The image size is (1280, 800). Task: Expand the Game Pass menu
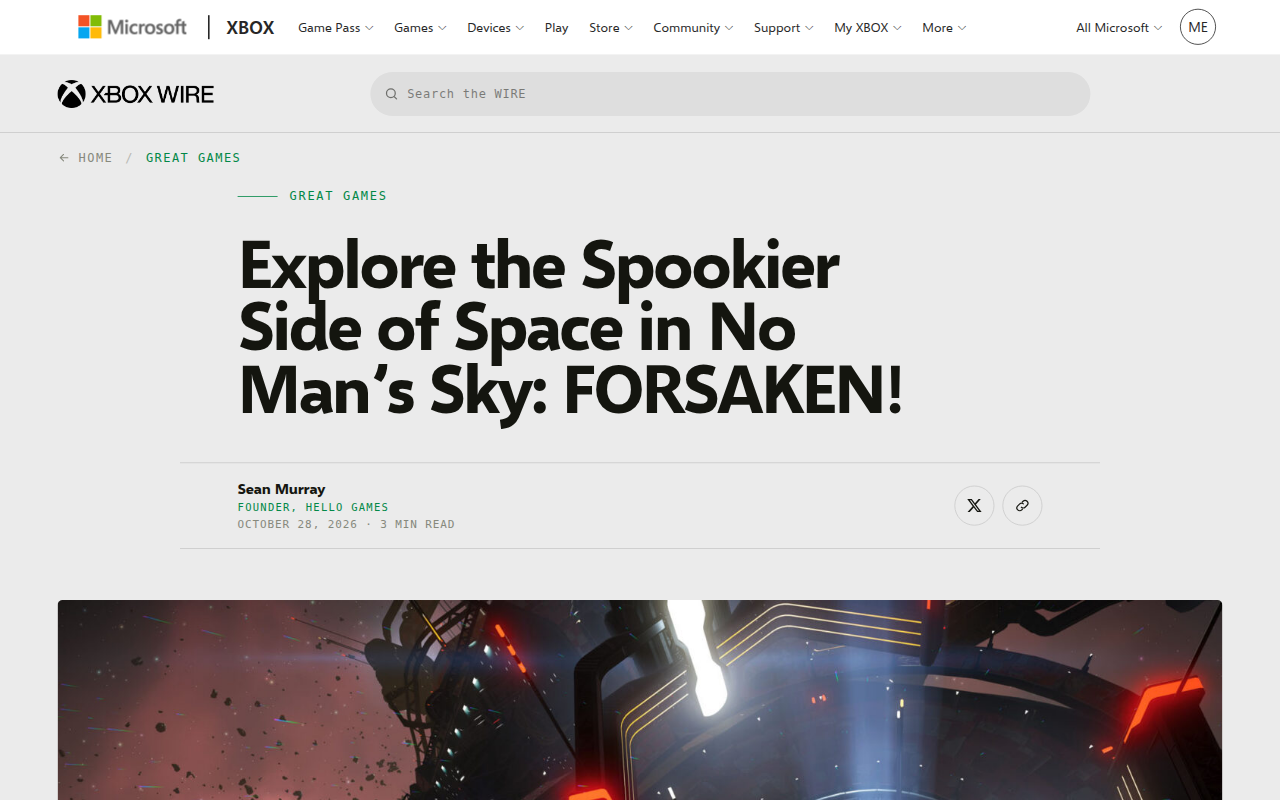[336, 28]
